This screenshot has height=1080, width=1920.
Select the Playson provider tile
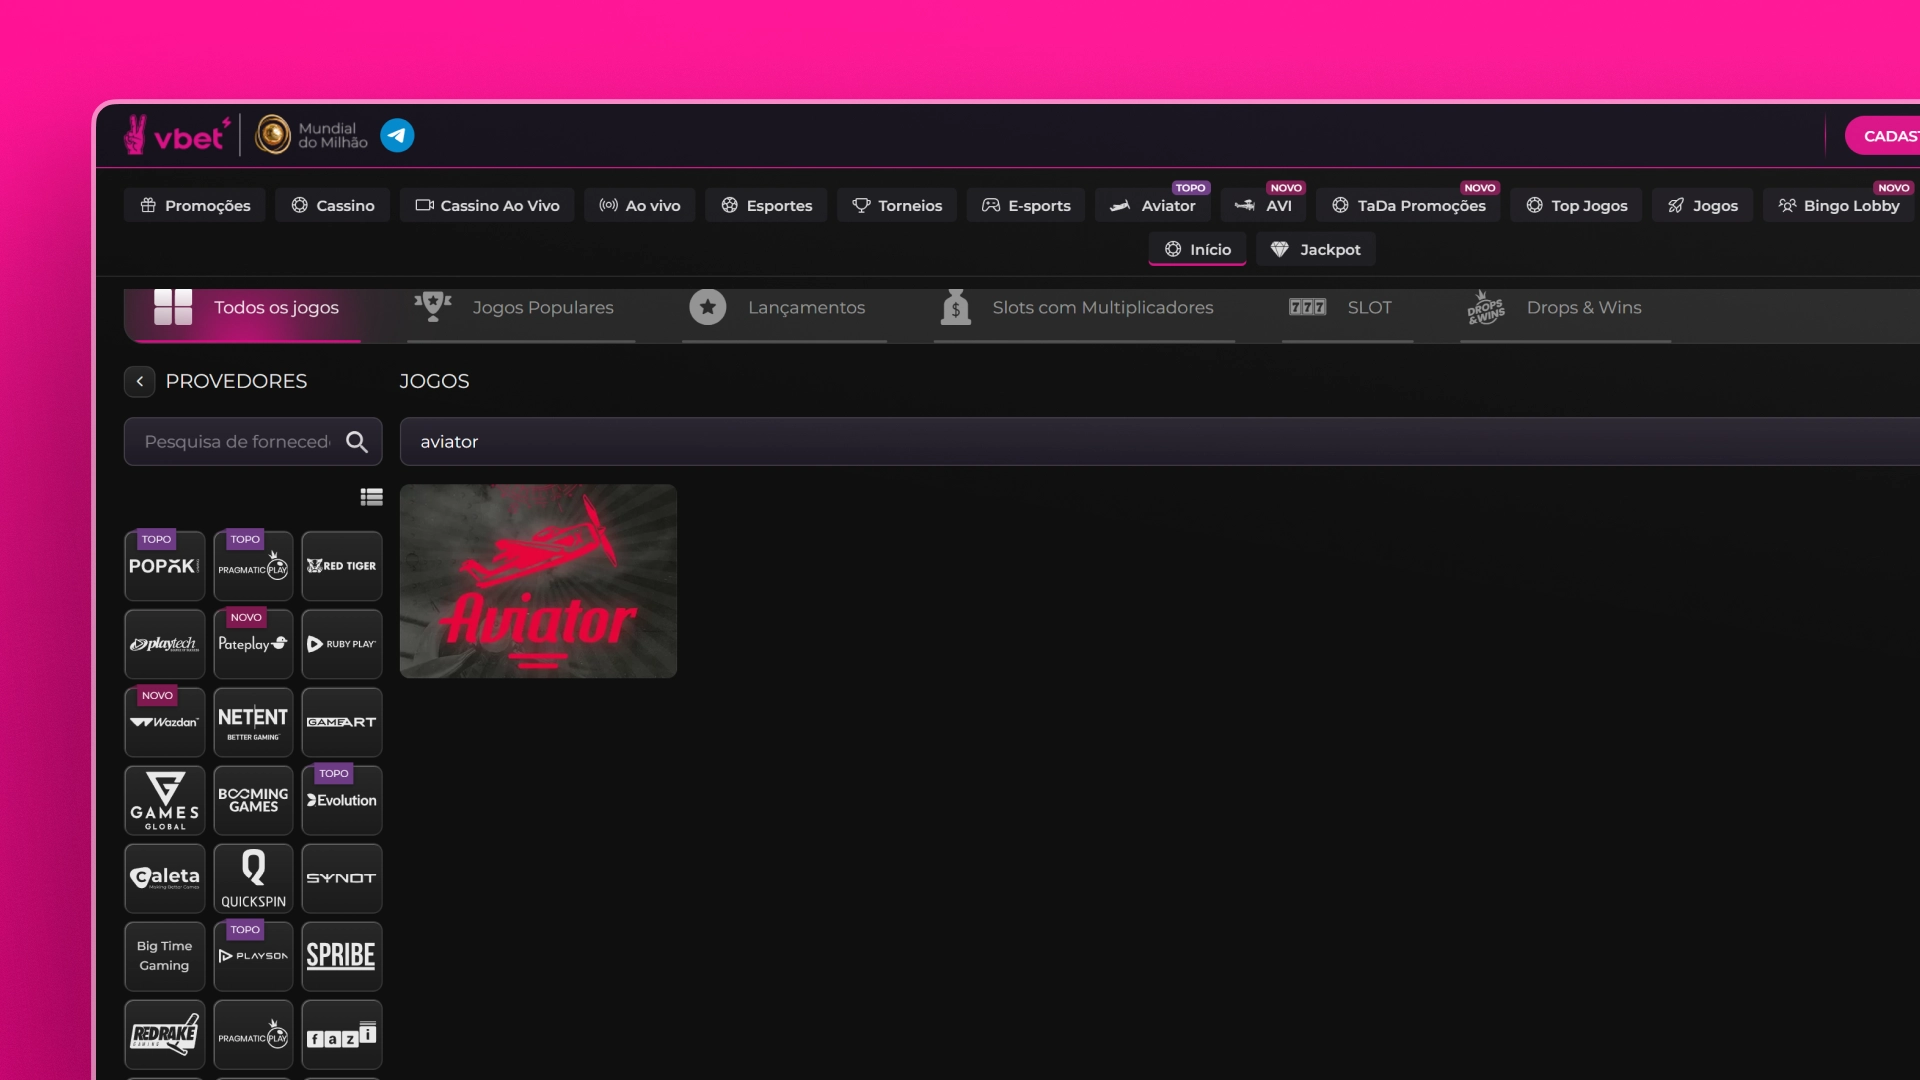pos(253,956)
